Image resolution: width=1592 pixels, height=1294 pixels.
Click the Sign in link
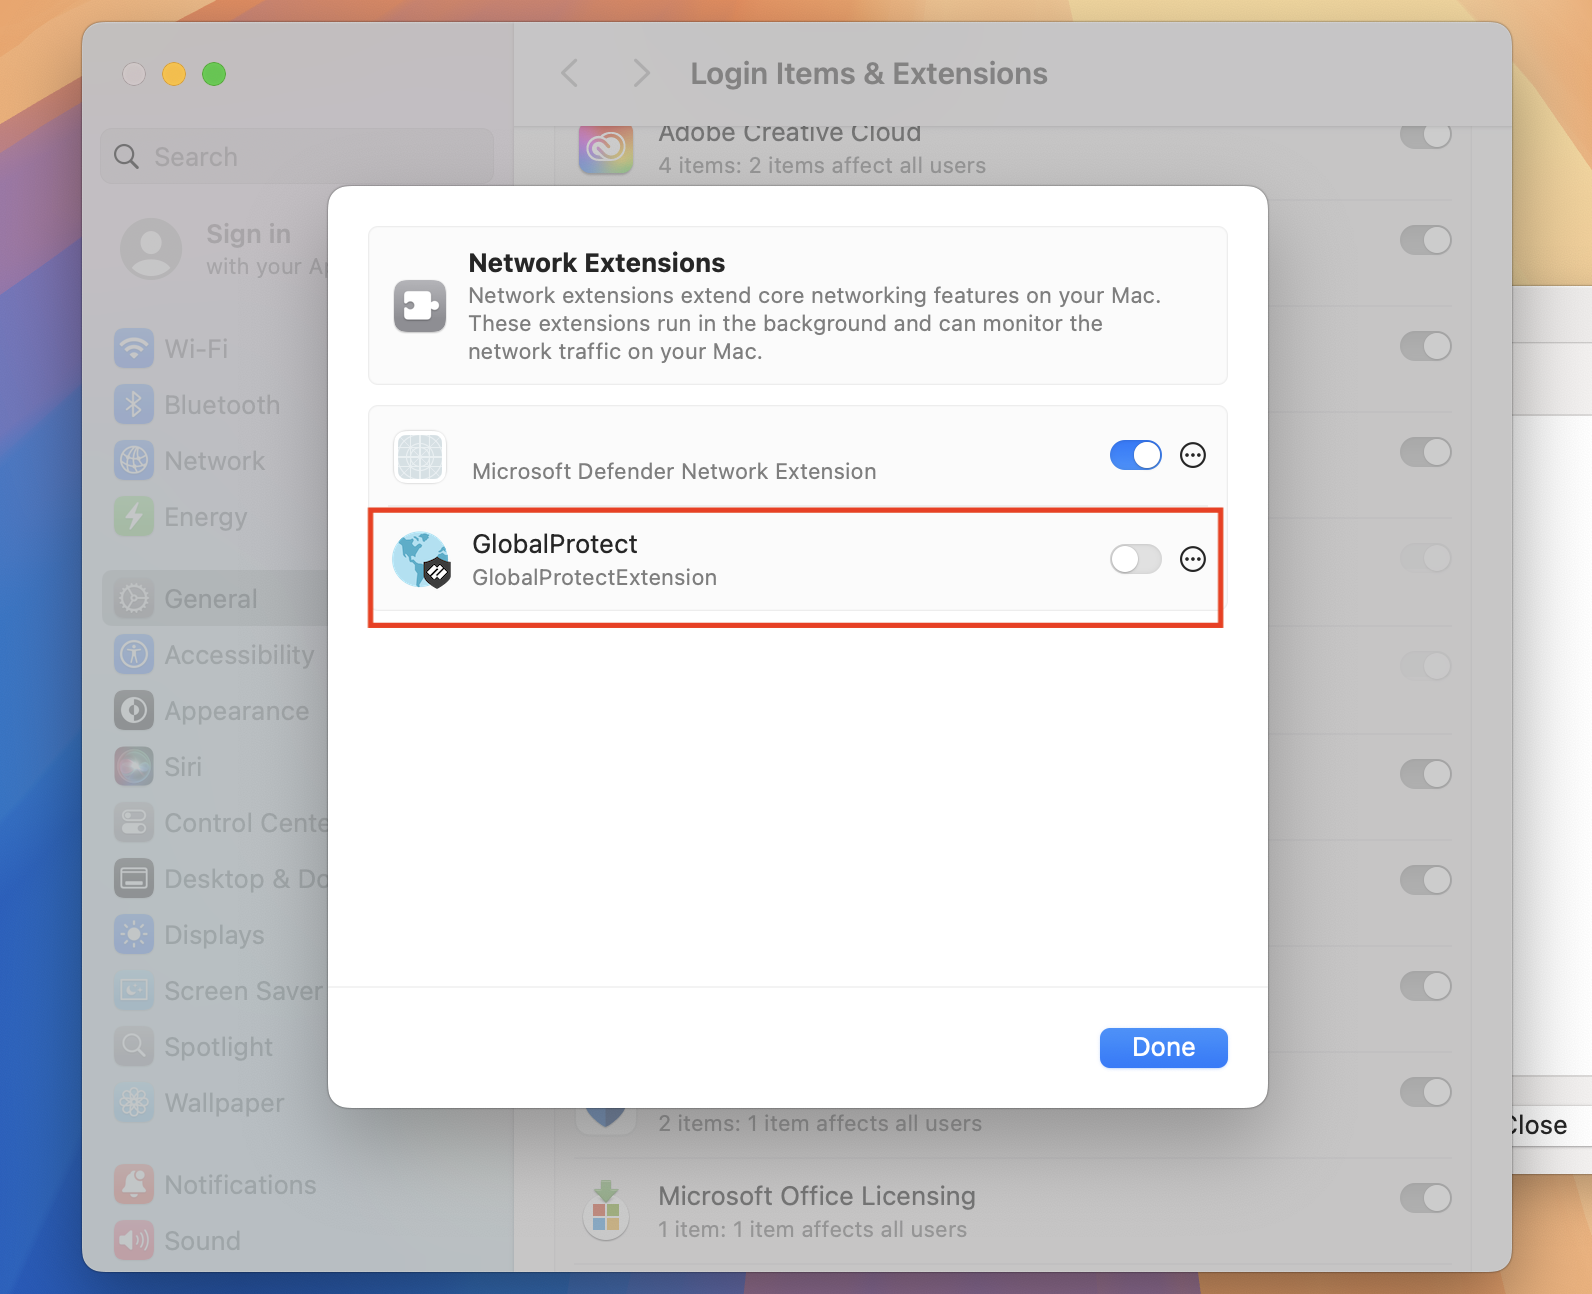point(248,234)
